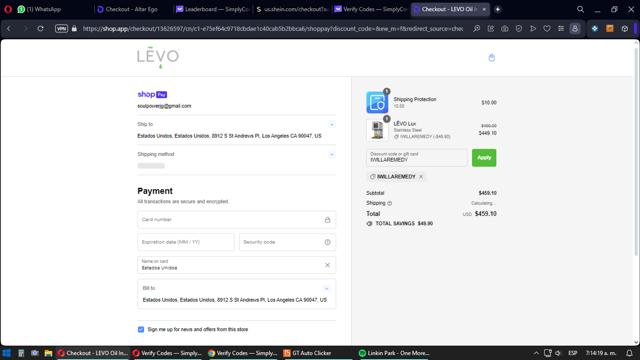This screenshot has width=640, height=360.
Task: Open a new browser tab
Action: pyautogui.click(x=498, y=9)
